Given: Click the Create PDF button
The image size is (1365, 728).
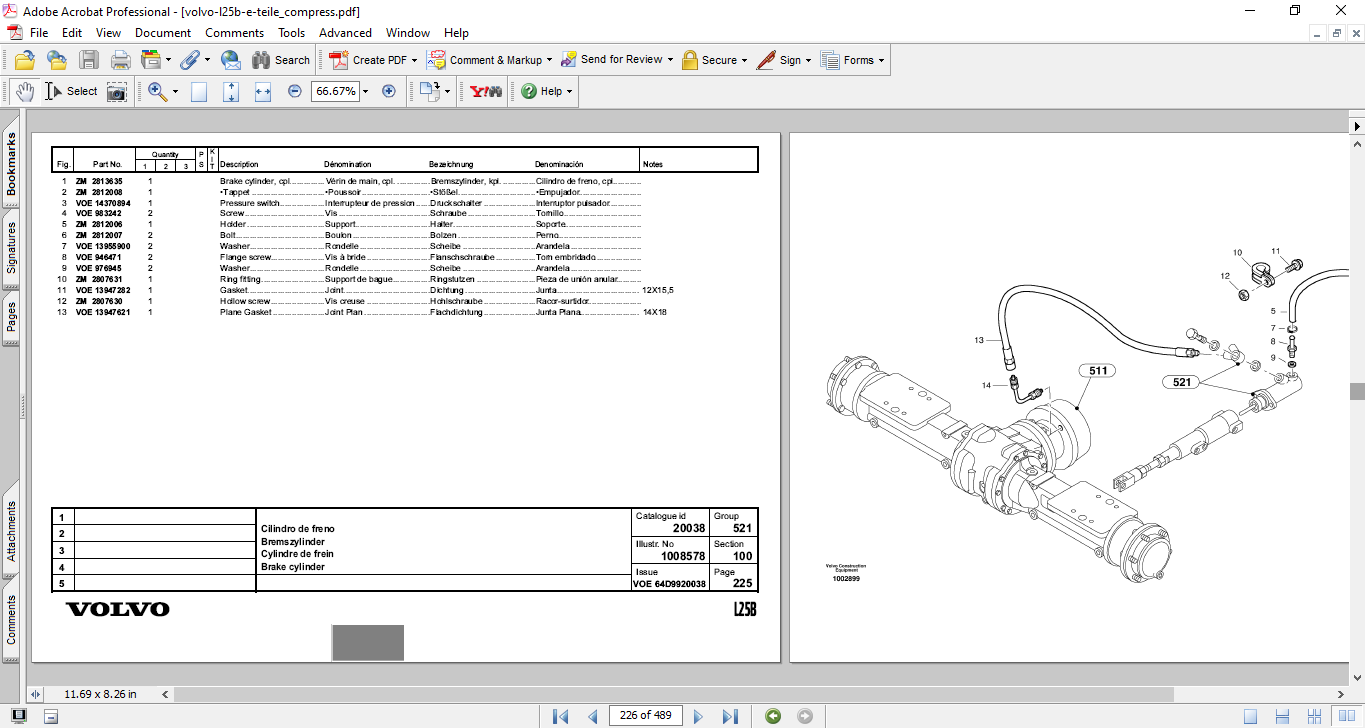Looking at the screenshot, I should pyautogui.click(x=373, y=60).
